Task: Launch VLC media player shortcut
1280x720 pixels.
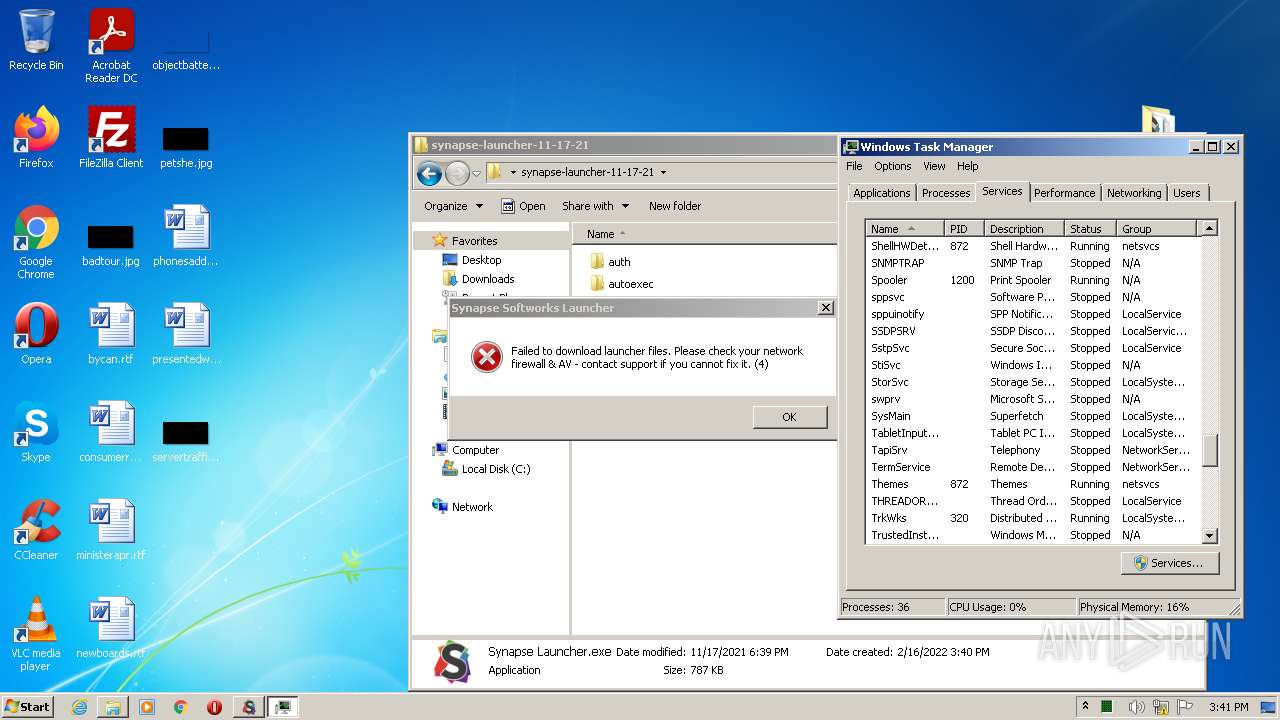Action: click(x=36, y=634)
